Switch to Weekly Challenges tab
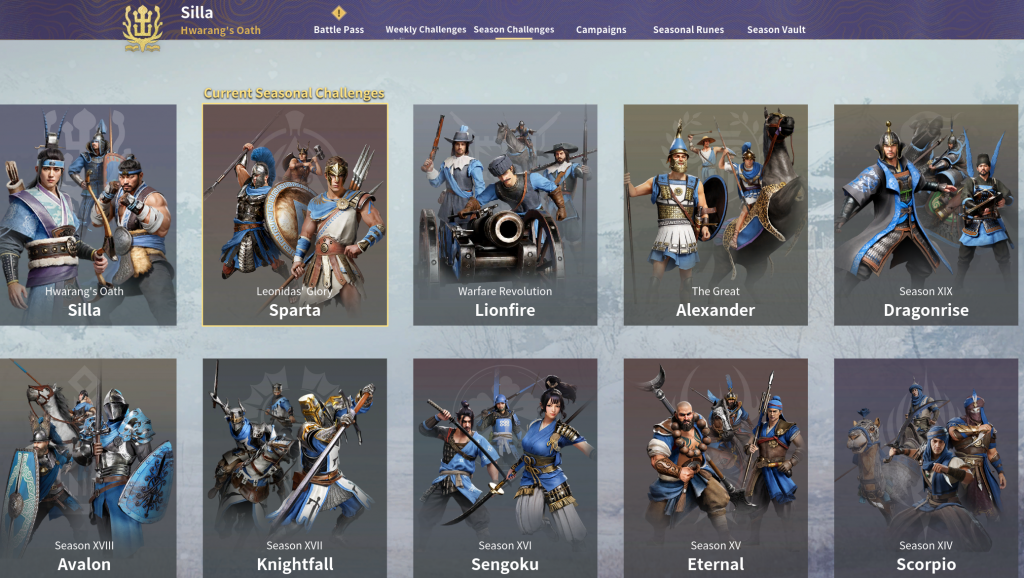This screenshot has height=578, width=1024. pos(425,29)
